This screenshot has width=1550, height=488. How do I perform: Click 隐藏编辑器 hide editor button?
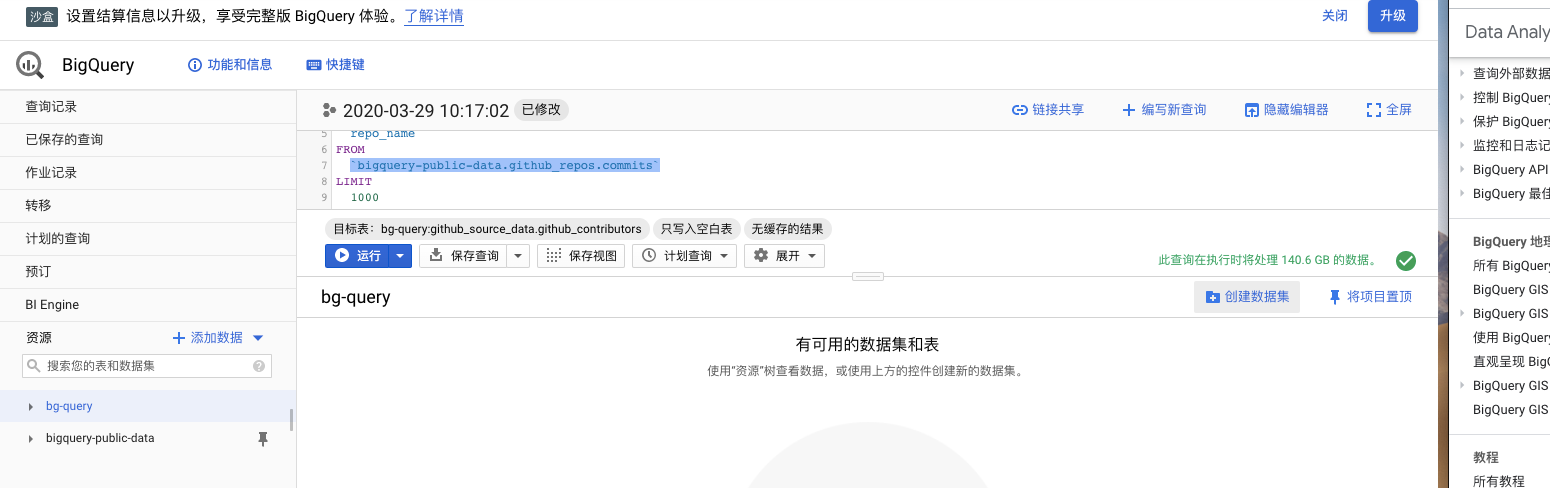[x=1286, y=110]
